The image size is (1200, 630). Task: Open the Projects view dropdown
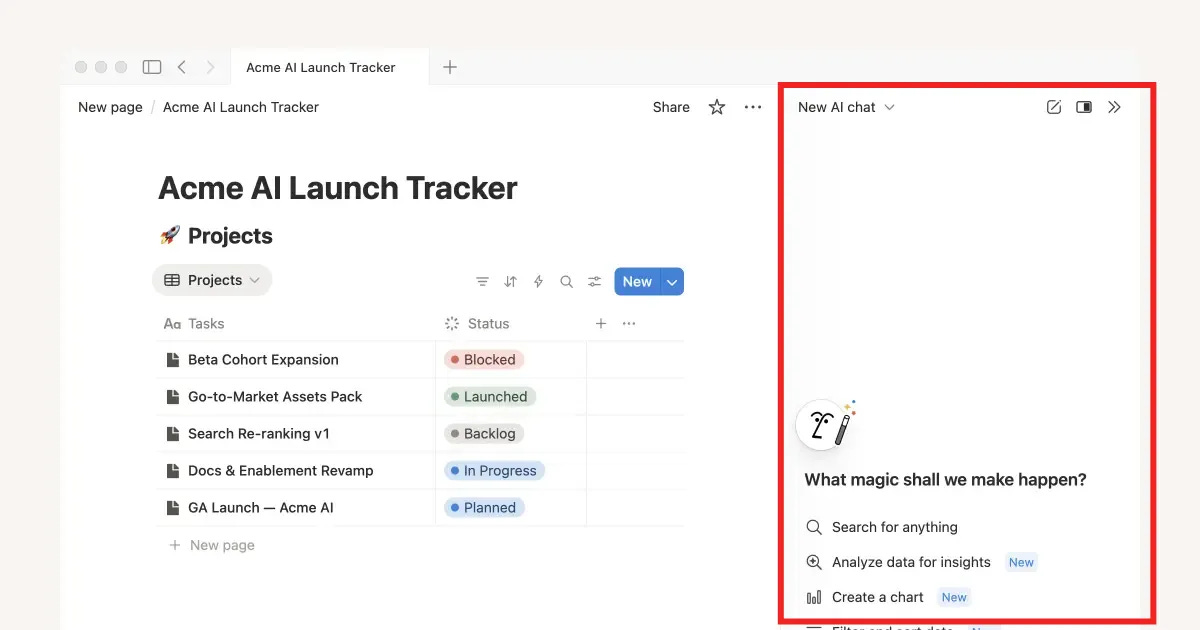[212, 281]
